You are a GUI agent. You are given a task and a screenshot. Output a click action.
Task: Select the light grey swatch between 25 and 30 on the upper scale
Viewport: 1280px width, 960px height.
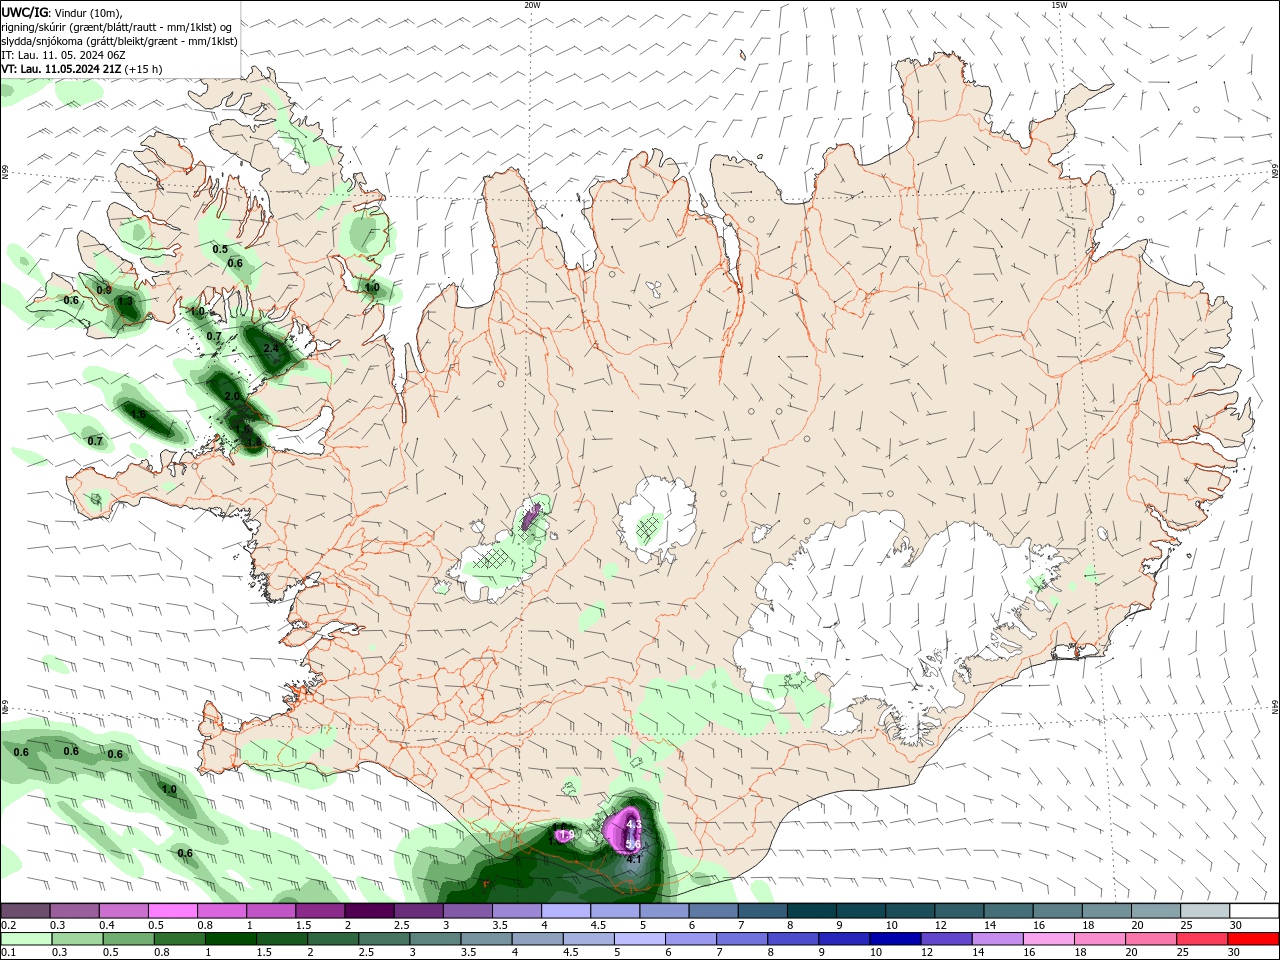tap(1205, 911)
